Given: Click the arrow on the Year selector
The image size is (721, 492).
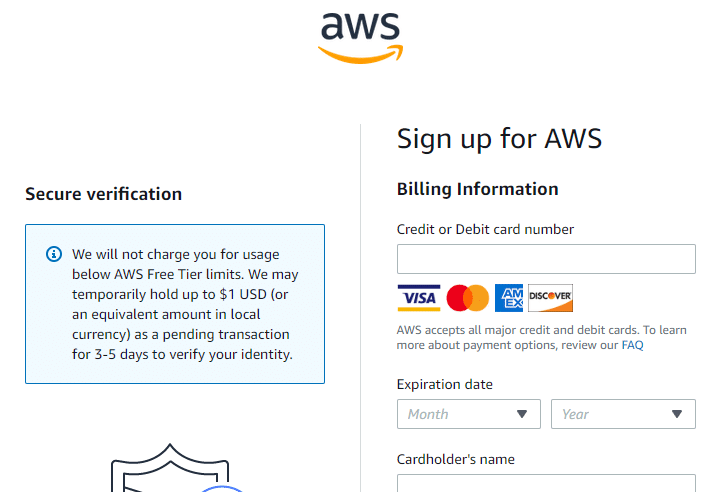Looking at the screenshot, I should point(677,414).
